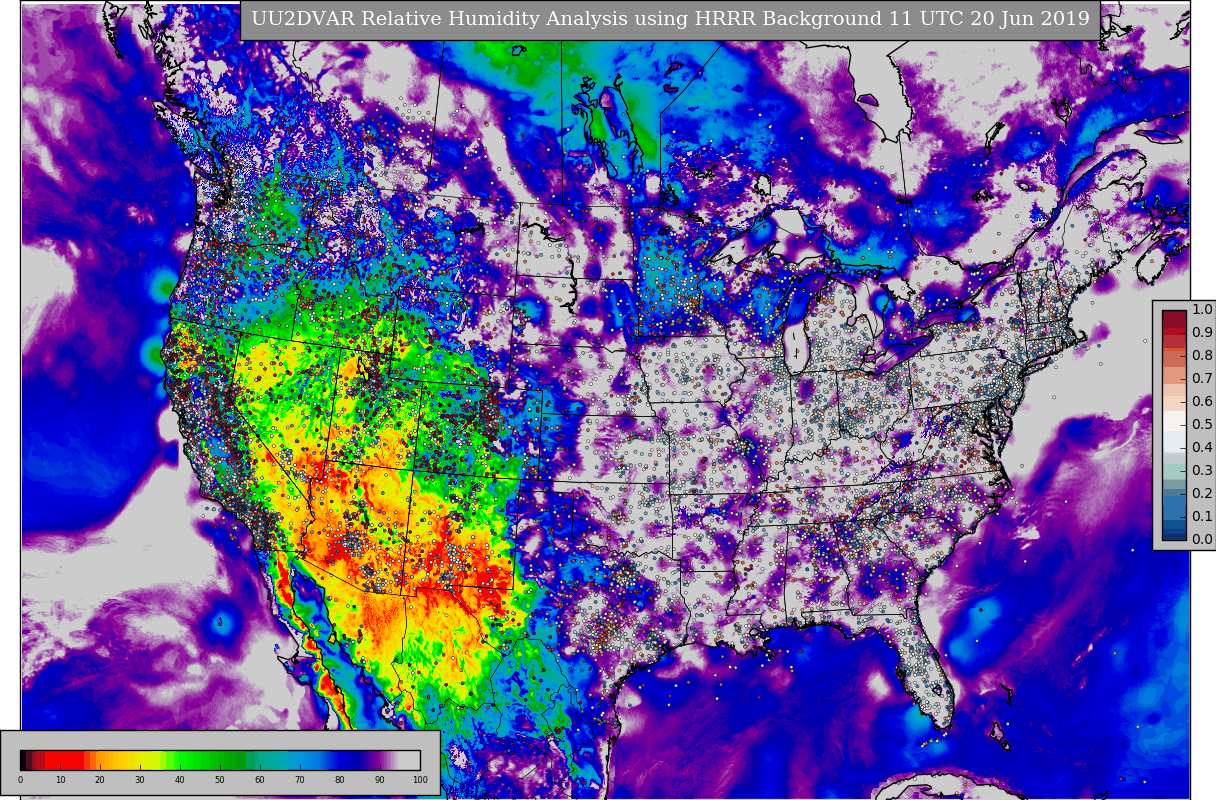The image size is (1216, 800).
Task: Click the 30 tick label on humidity colorbar
Action: pos(140,780)
